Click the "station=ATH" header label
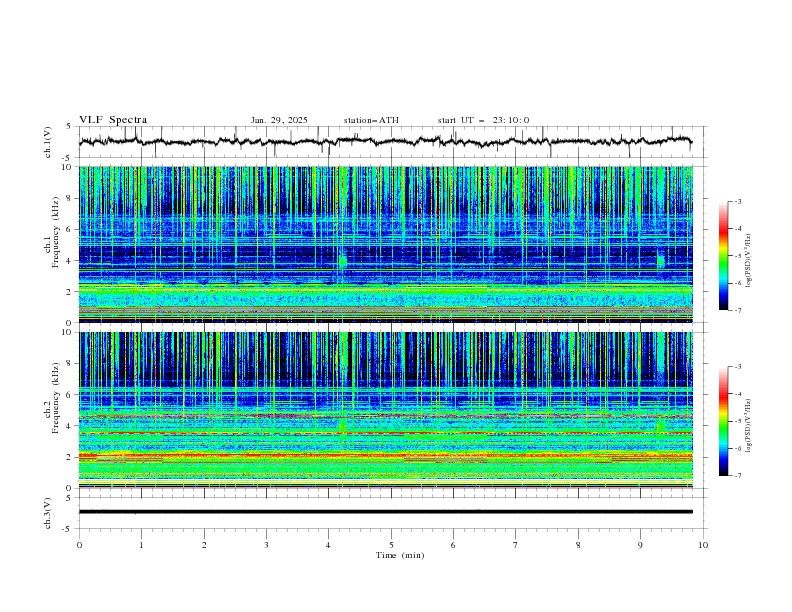 click(371, 120)
